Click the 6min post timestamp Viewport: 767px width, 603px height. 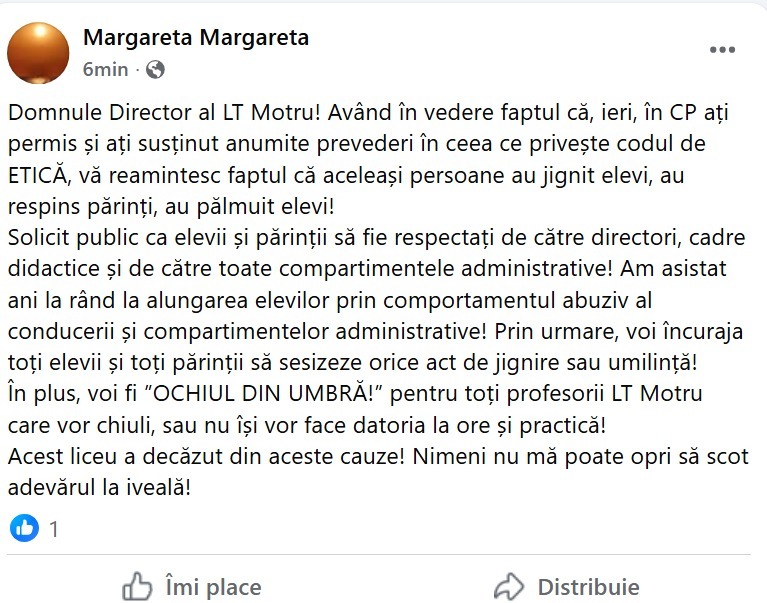106,69
